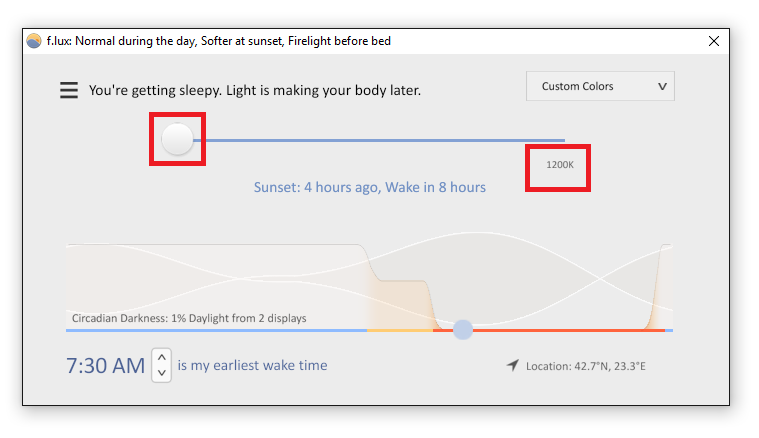Open the Custom Colors dropdown

point(600,86)
